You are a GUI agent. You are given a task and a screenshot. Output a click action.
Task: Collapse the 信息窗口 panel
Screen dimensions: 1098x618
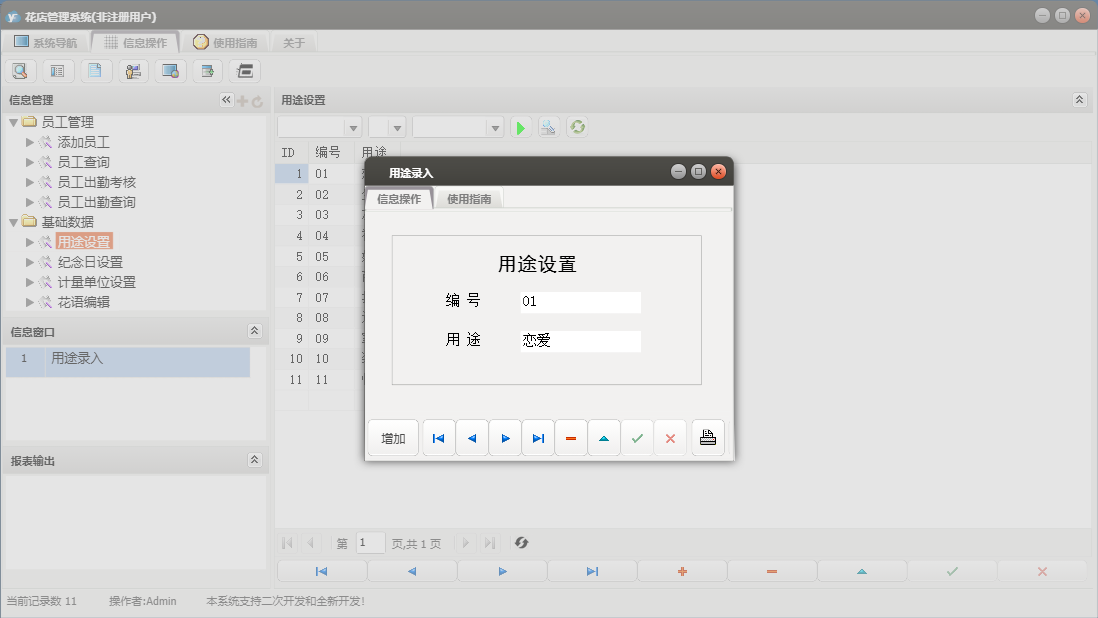(254, 331)
